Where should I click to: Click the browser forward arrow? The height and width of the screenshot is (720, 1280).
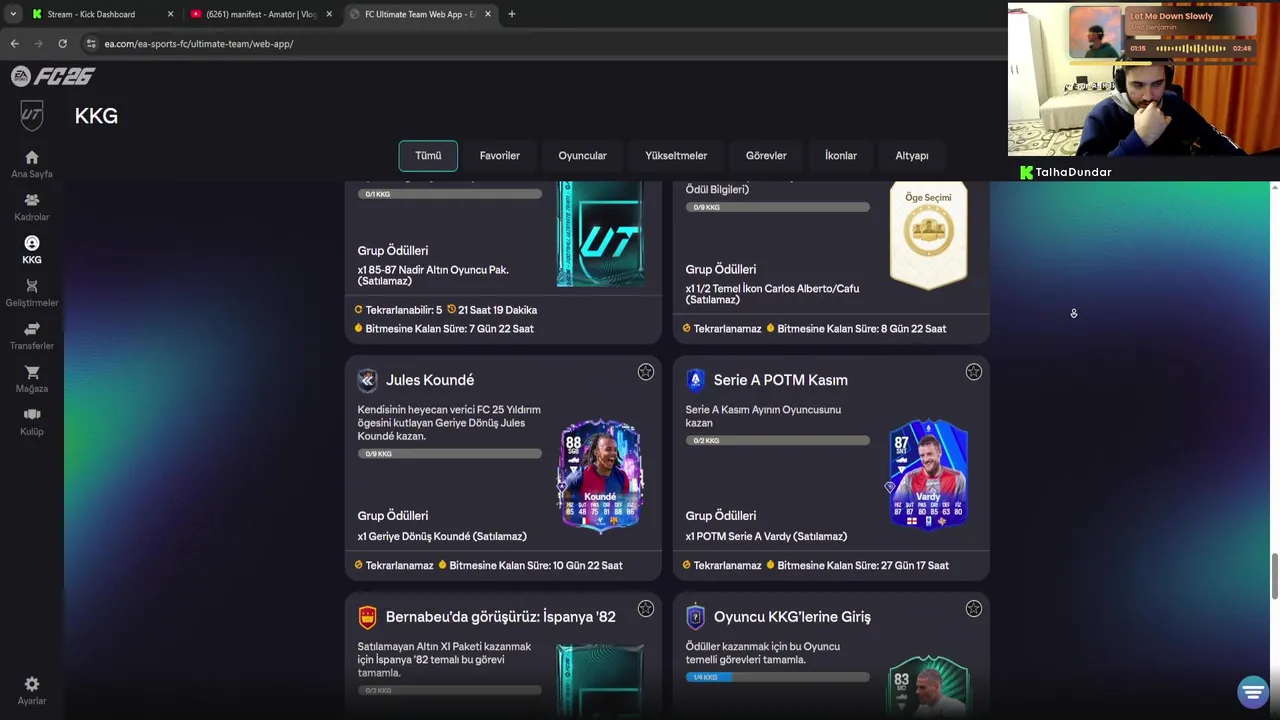coord(38,44)
